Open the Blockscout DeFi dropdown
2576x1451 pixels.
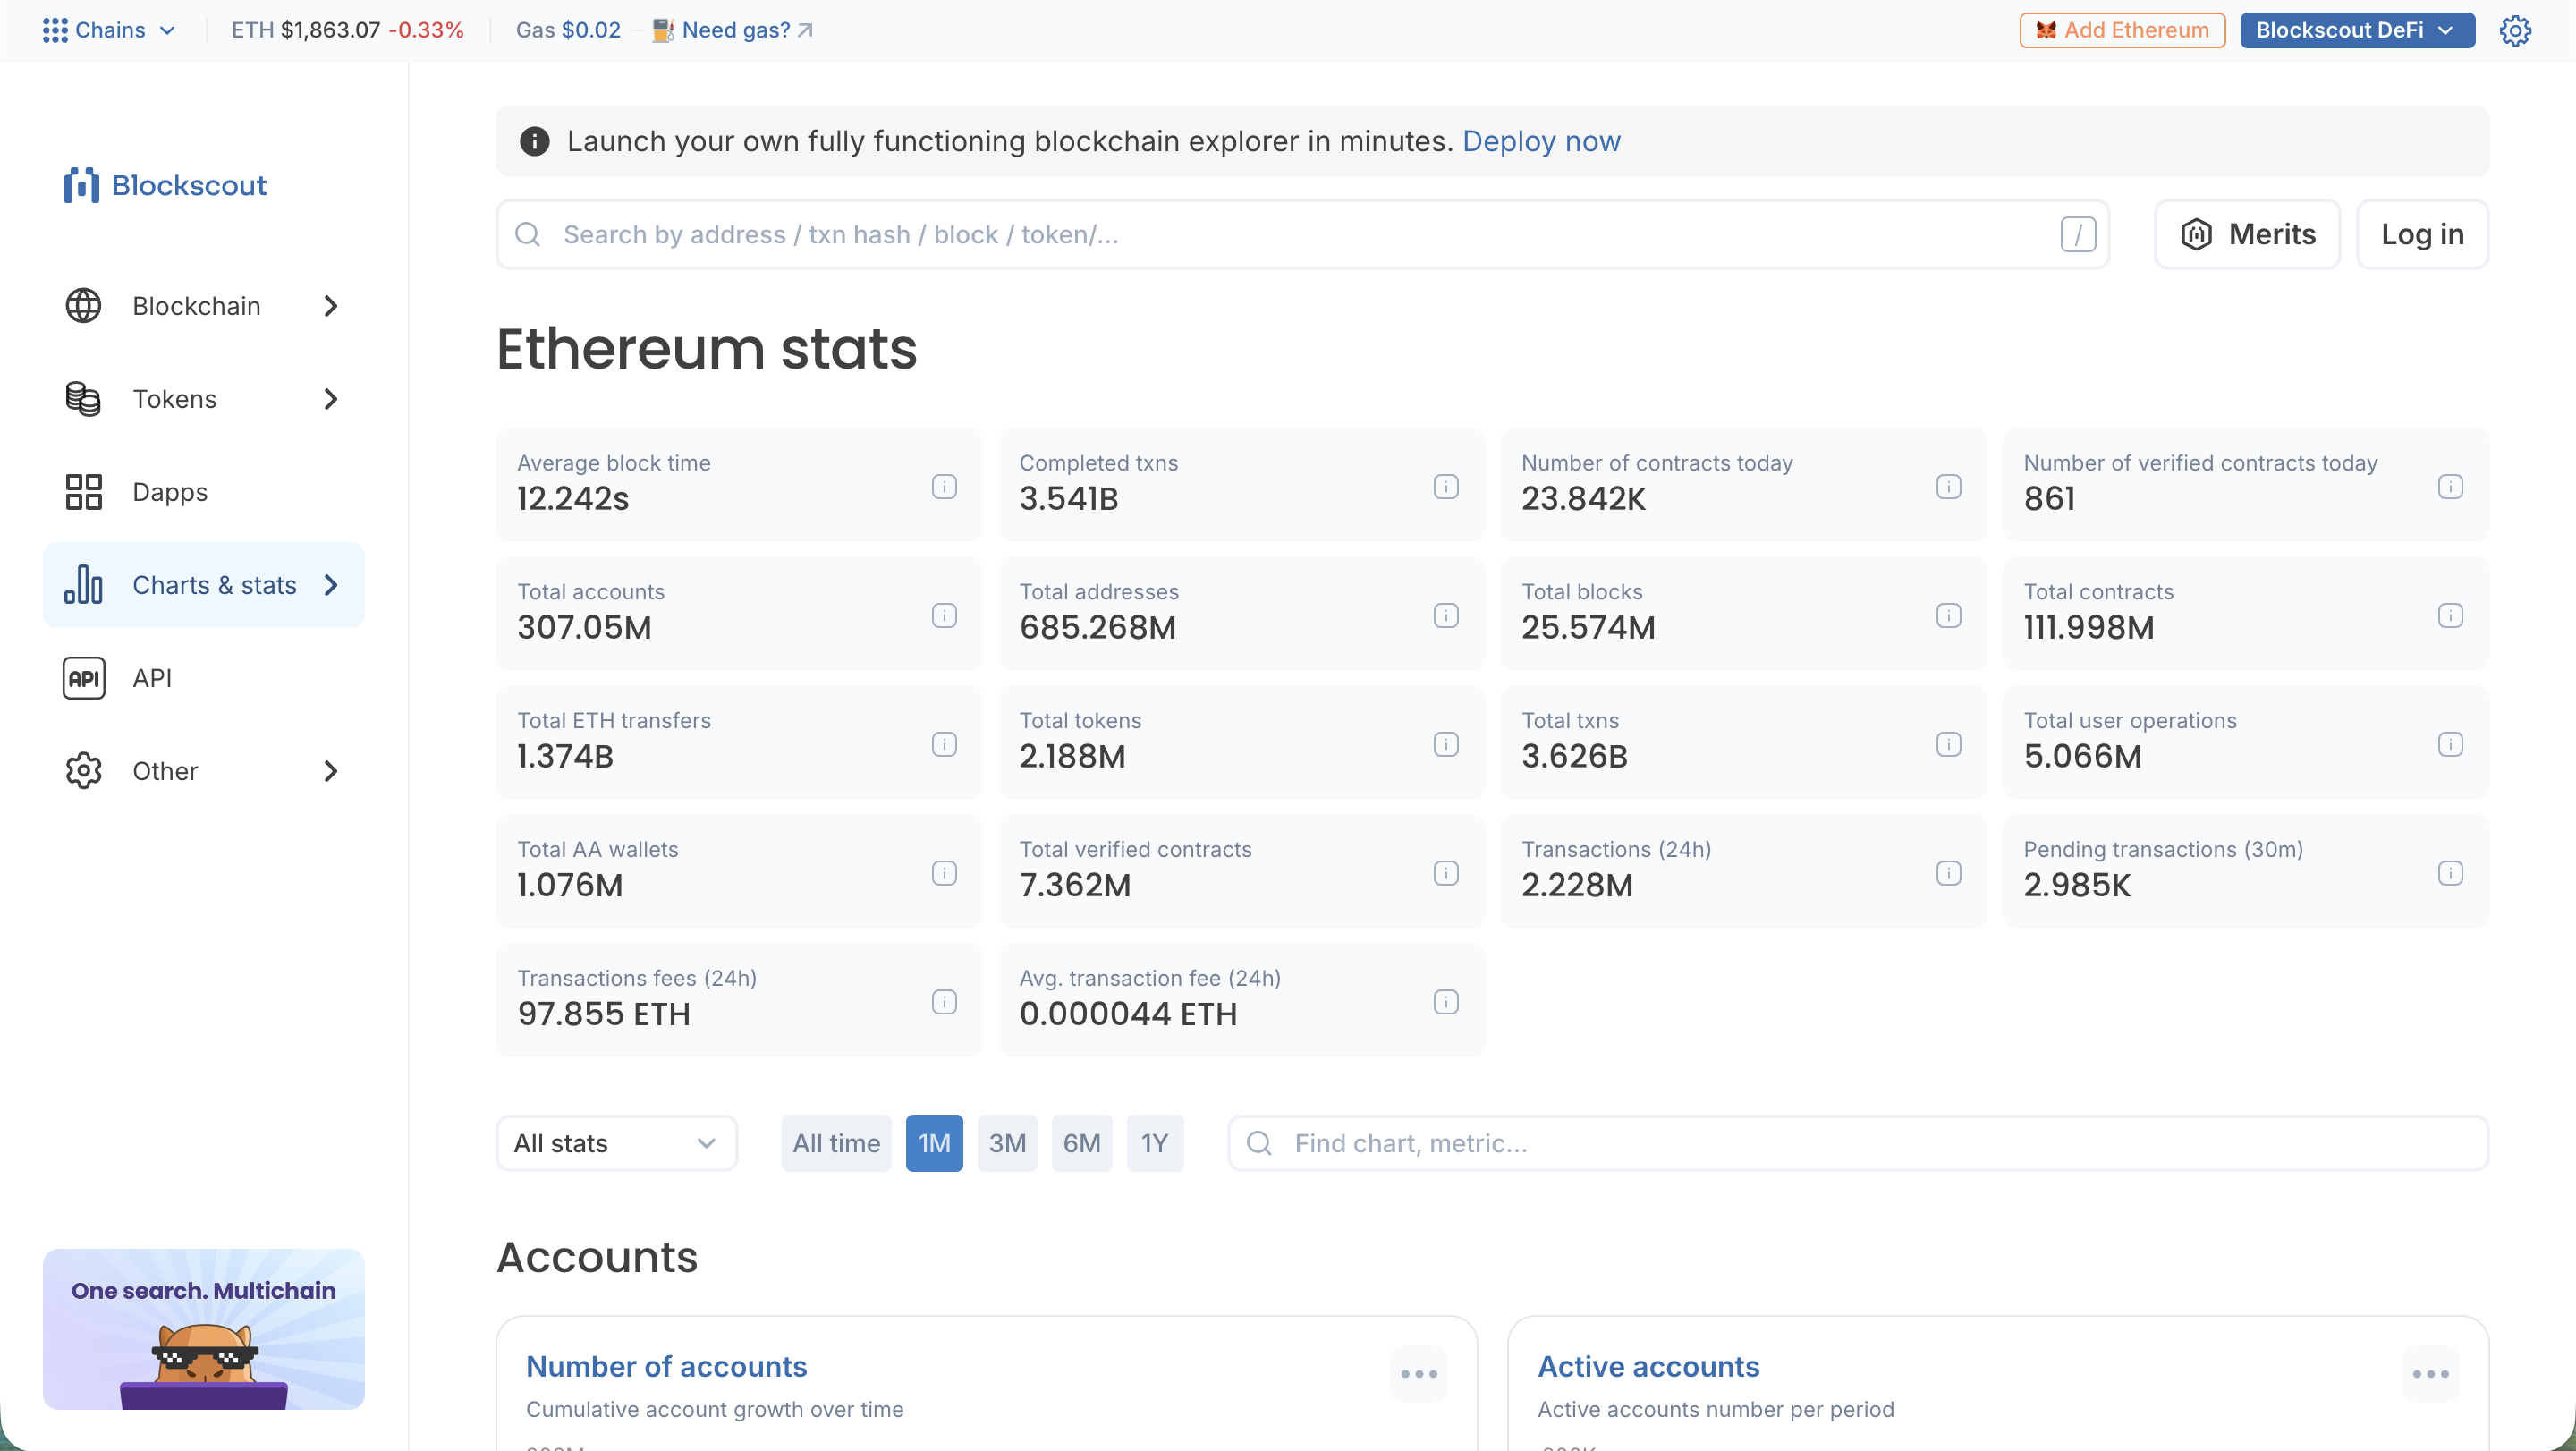click(x=2357, y=30)
